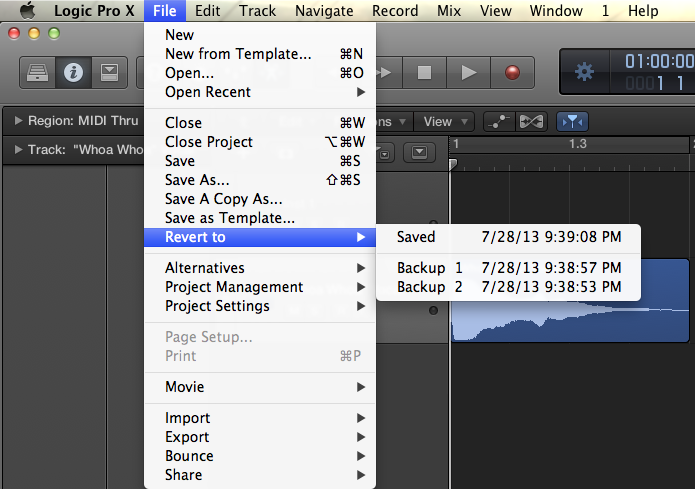
Task: Open the LCD gear settings icon
Action: click(x=584, y=72)
